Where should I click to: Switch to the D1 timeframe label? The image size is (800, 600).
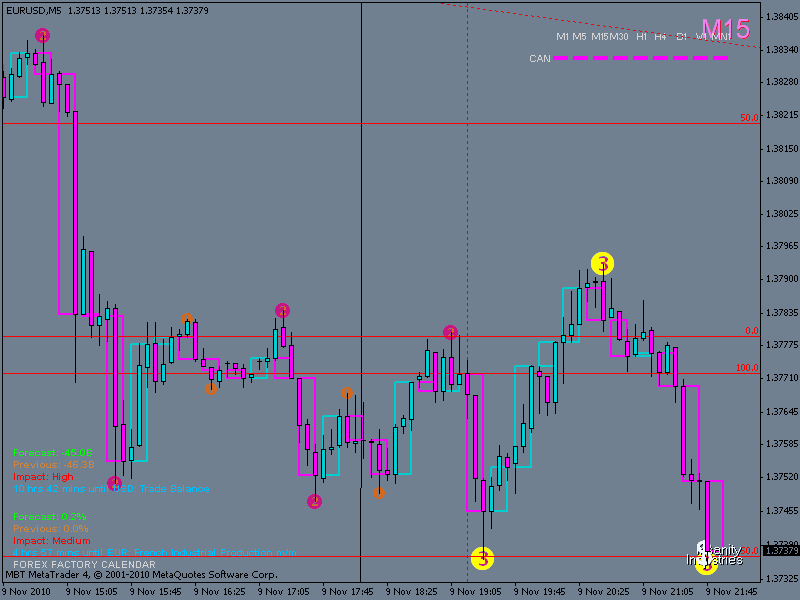pos(681,37)
